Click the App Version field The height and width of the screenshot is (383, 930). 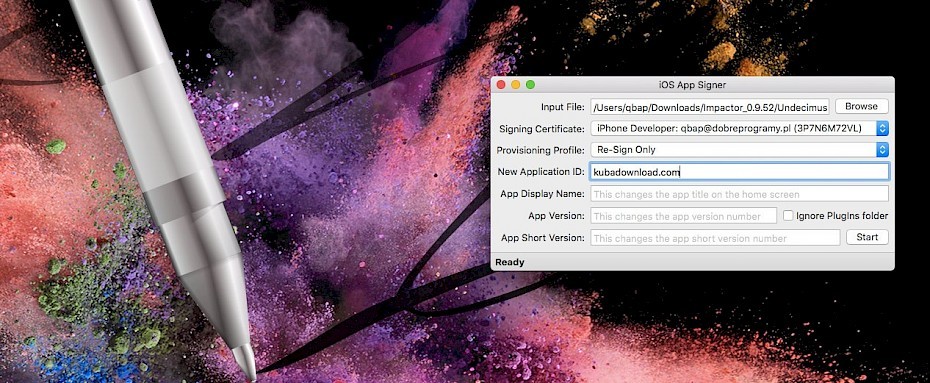tap(683, 216)
